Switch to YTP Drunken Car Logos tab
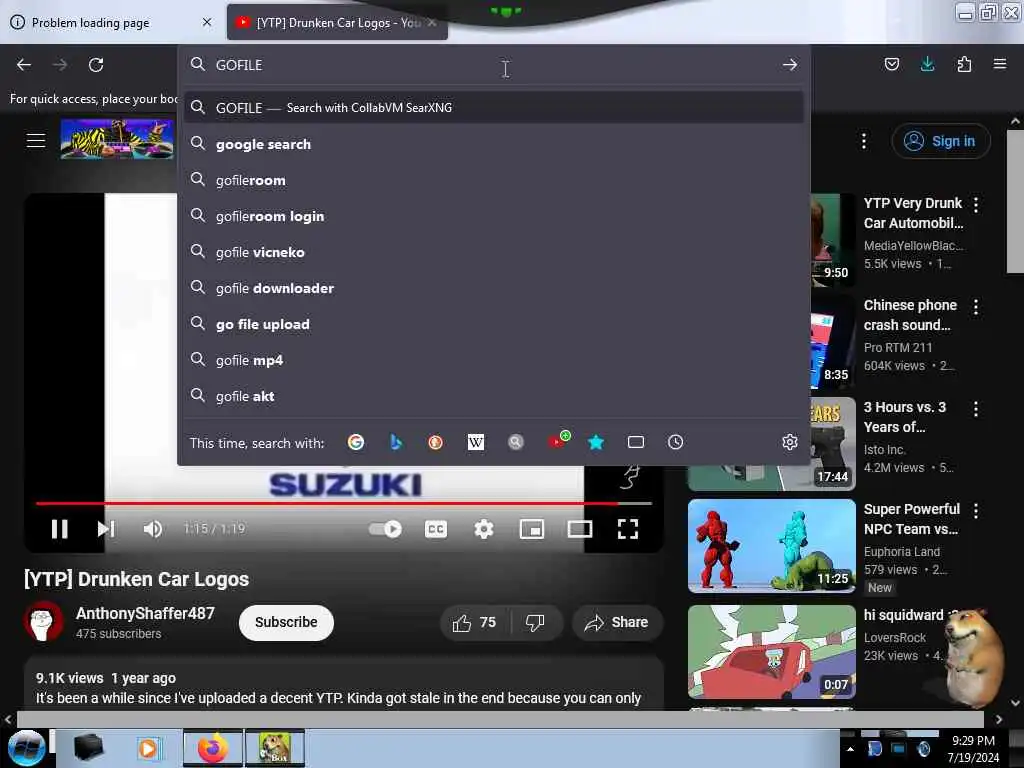This screenshot has width=1024, height=768. 337,22
